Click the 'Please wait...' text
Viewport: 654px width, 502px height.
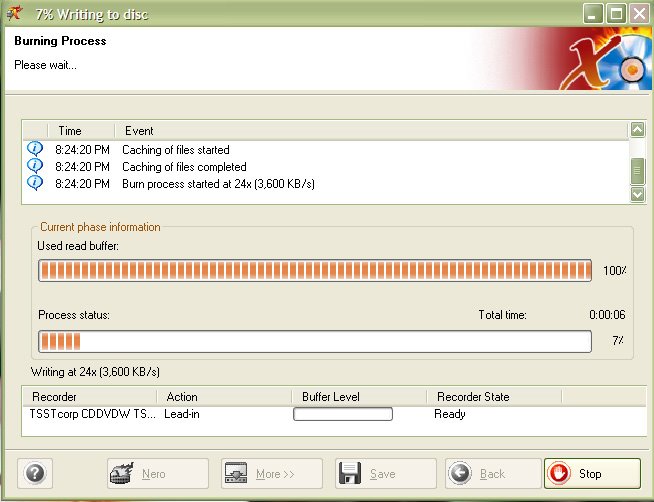click(45, 65)
